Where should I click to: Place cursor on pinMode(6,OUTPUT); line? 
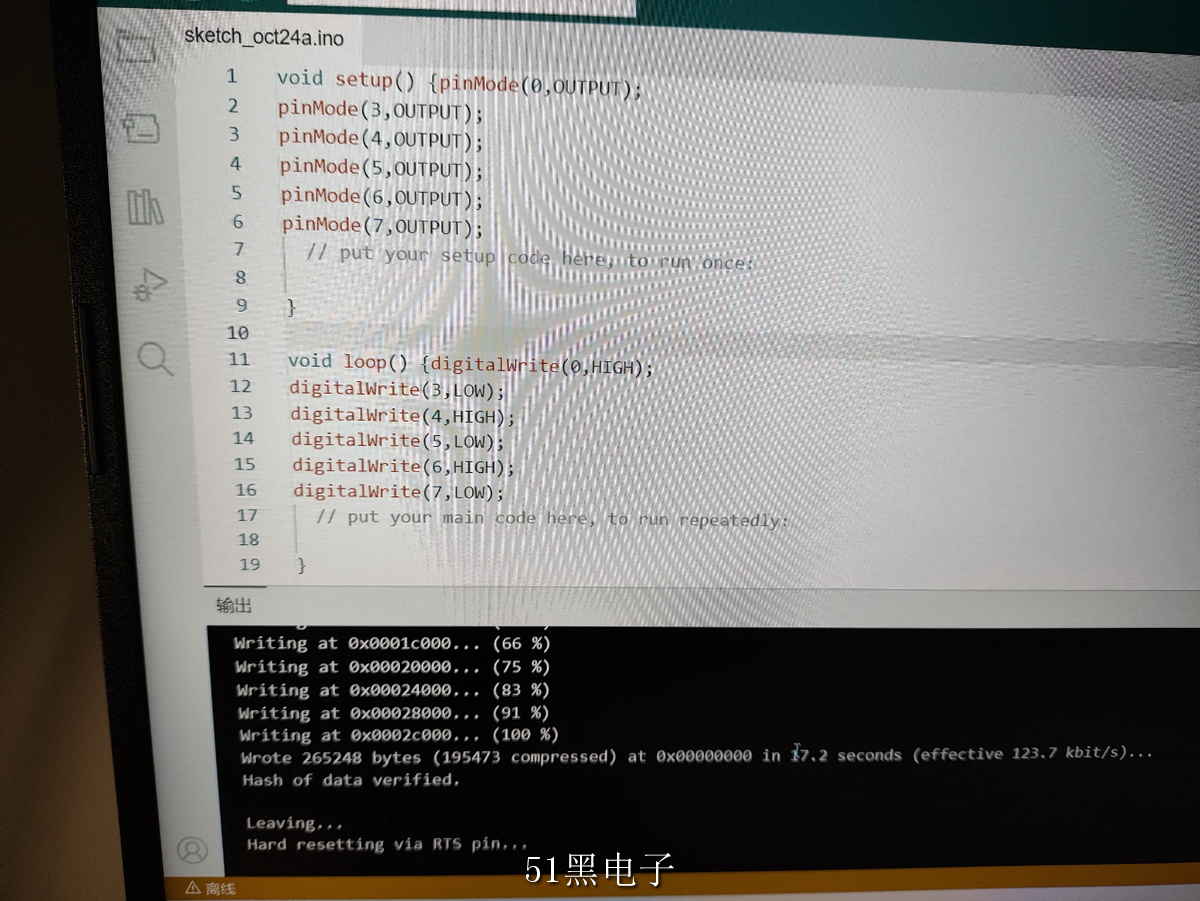[382, 196]
